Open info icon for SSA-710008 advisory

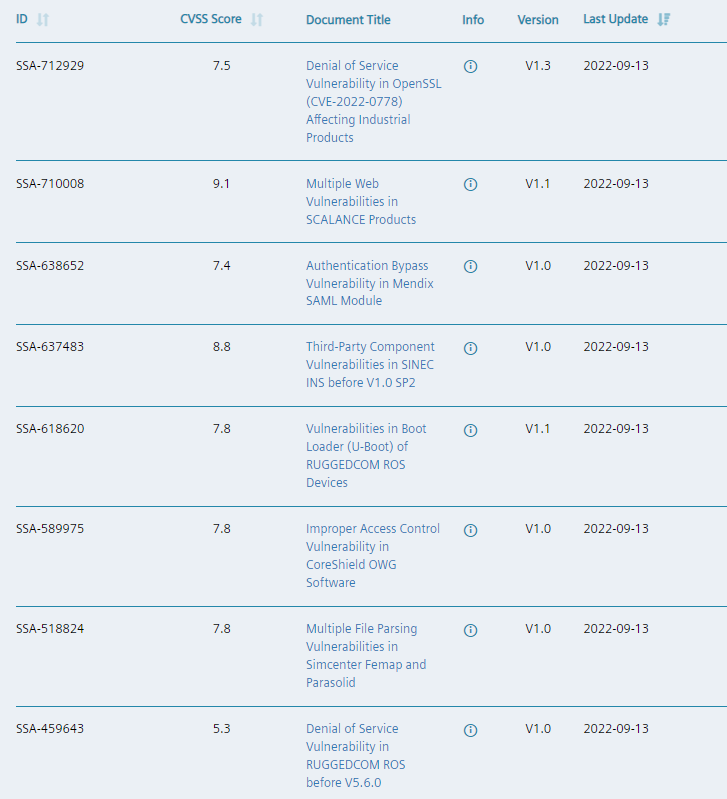[x=471, y=184]
